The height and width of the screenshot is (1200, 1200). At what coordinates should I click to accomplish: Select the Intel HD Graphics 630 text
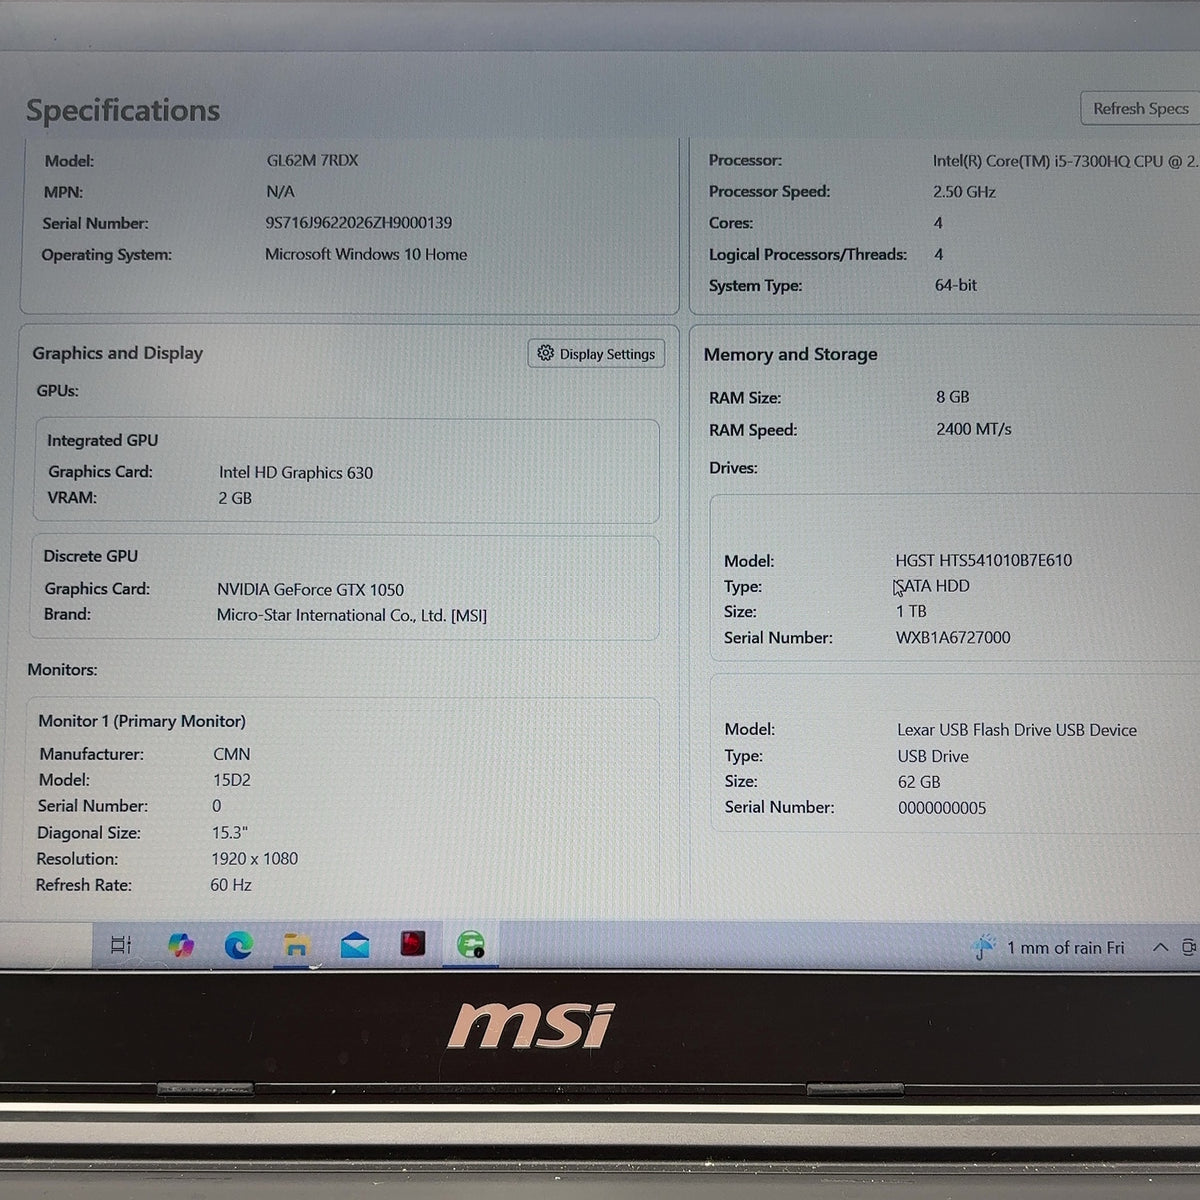click(296, 472)
